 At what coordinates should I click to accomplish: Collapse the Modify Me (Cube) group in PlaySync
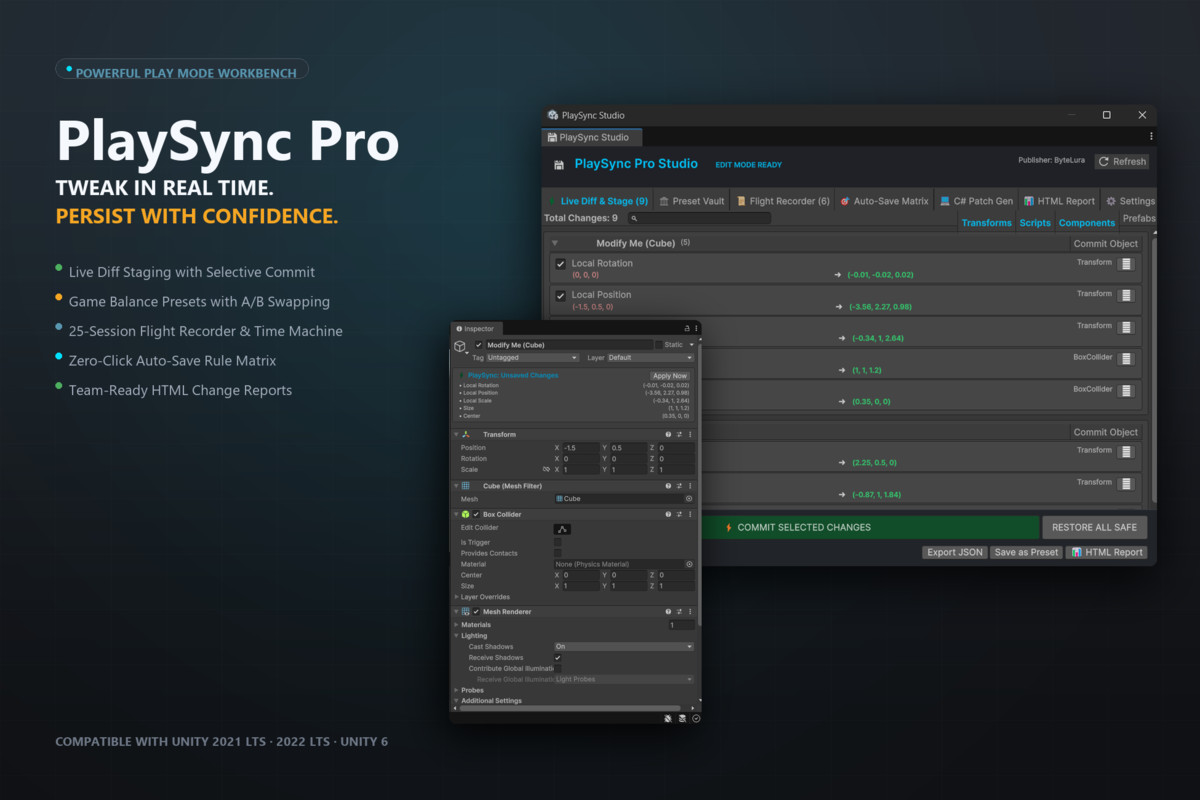coord(555,243)
